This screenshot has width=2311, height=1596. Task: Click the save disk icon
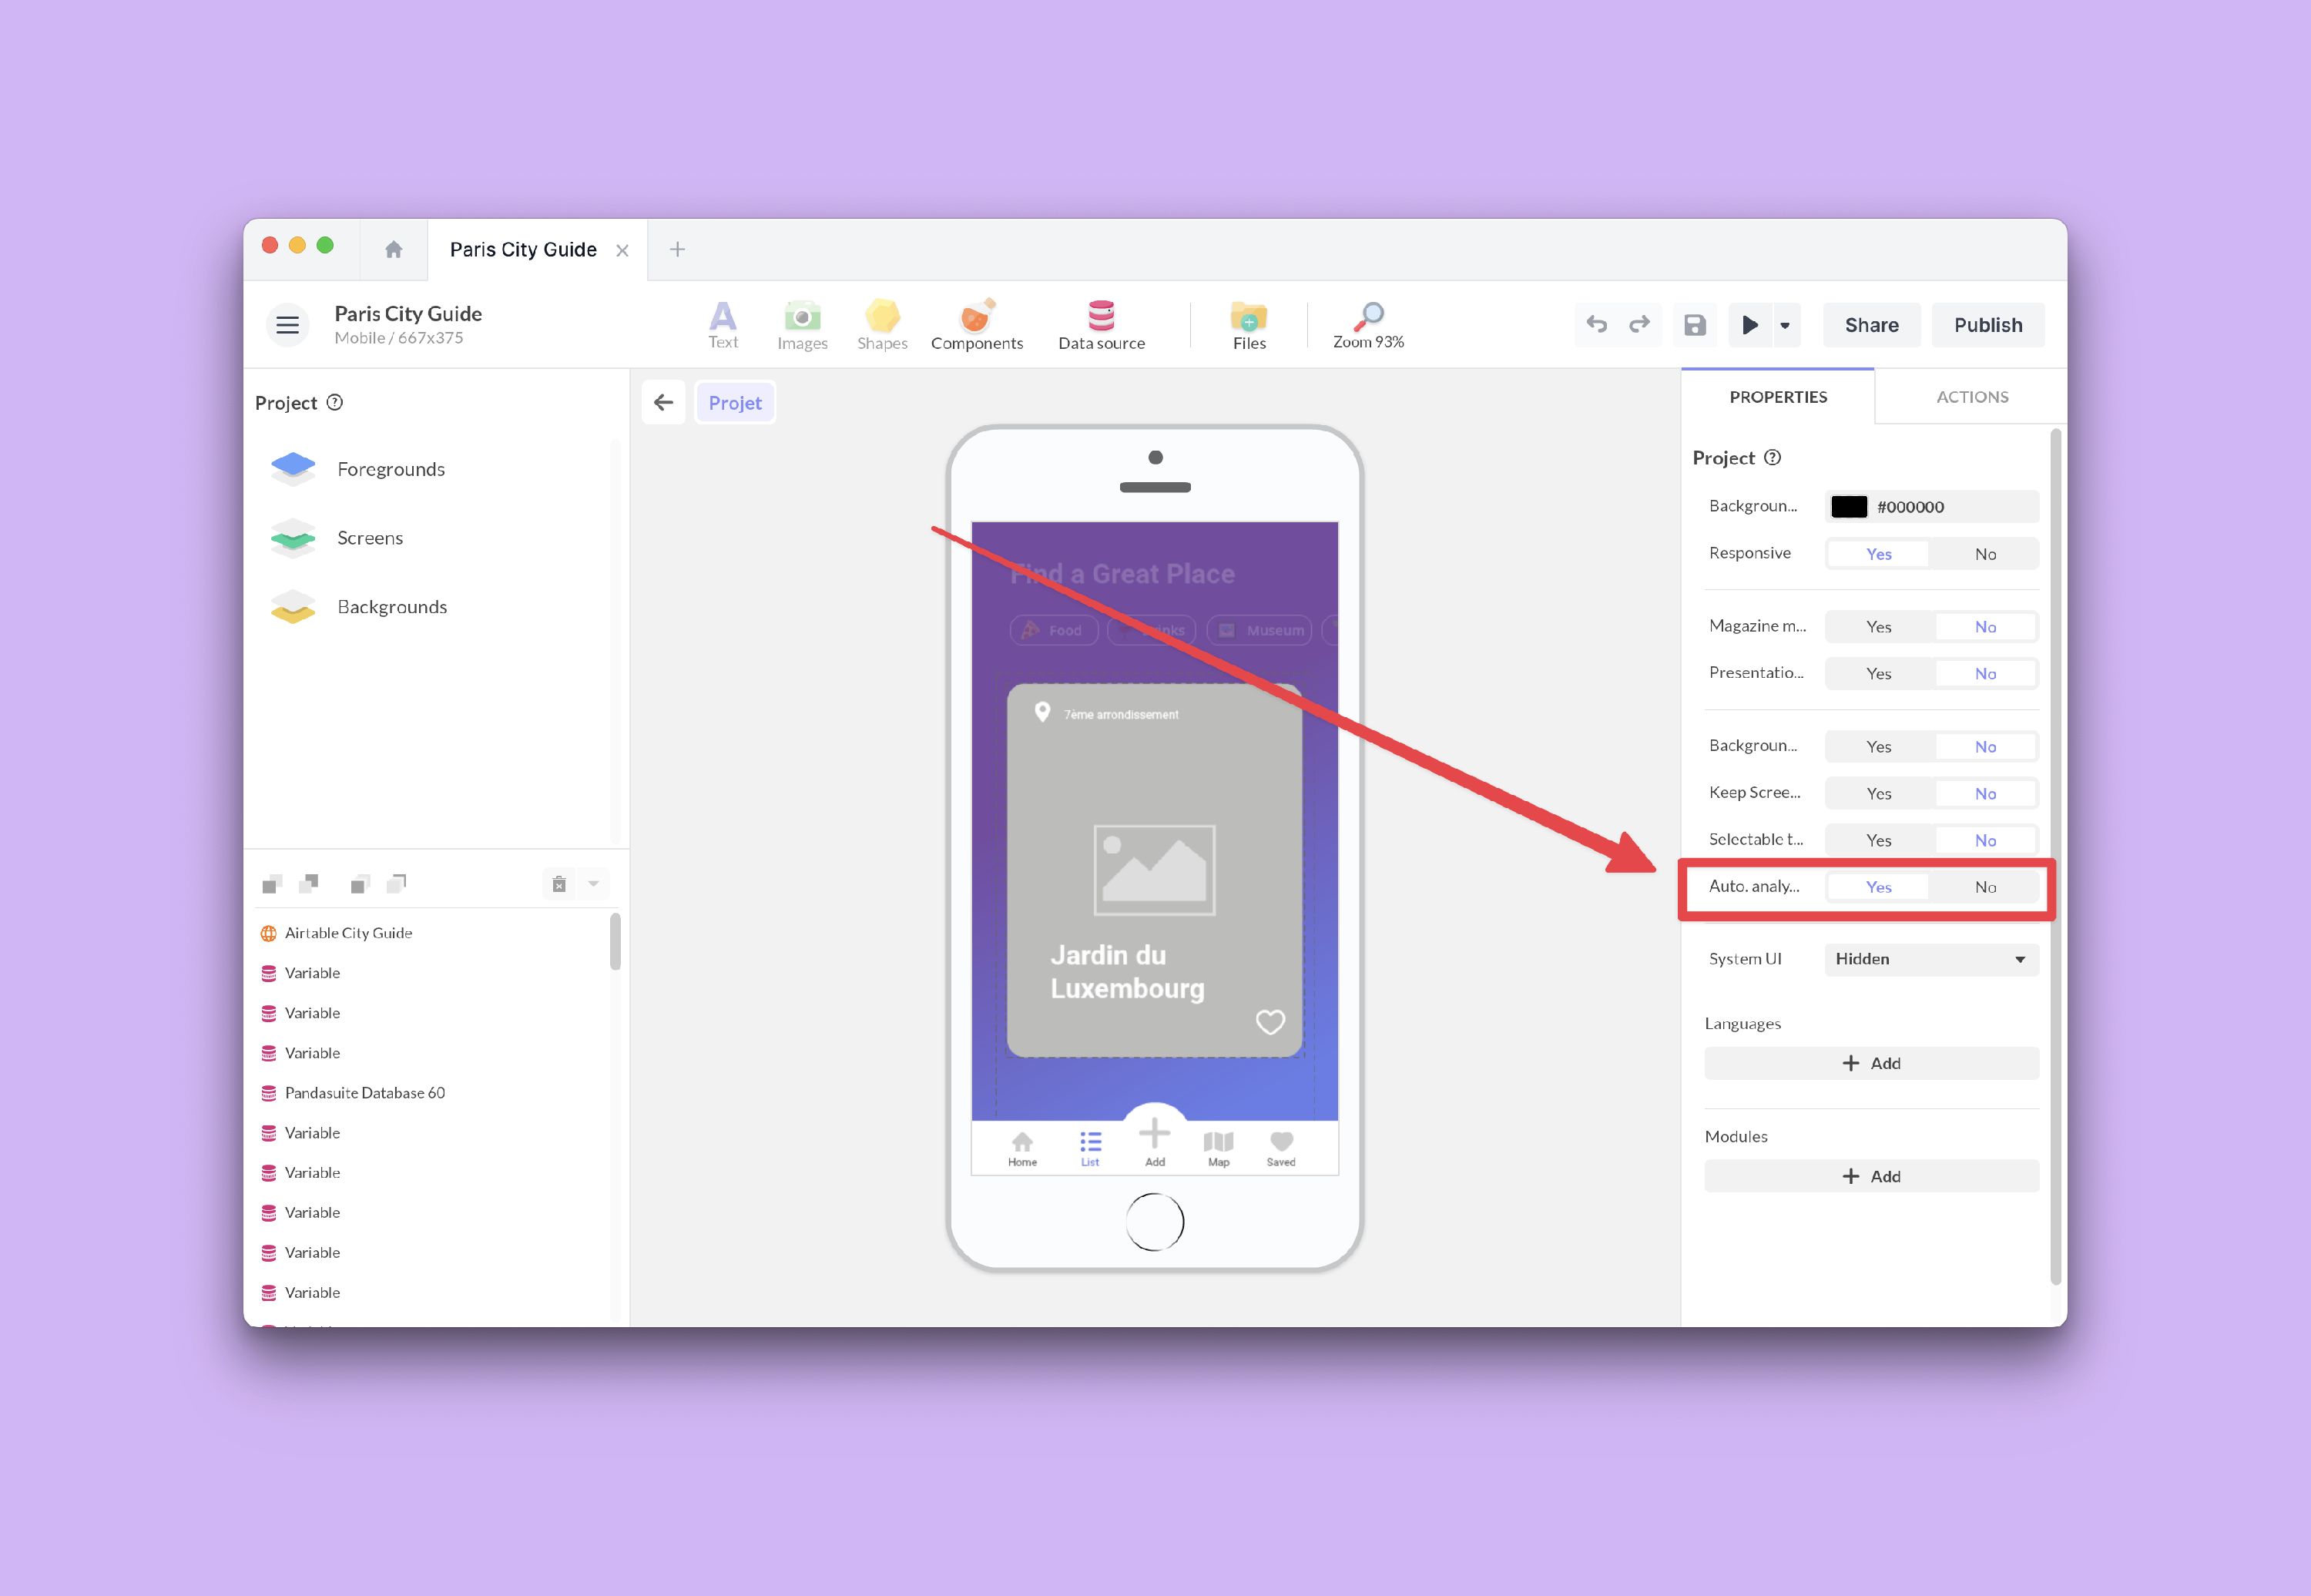(1694, 325)
